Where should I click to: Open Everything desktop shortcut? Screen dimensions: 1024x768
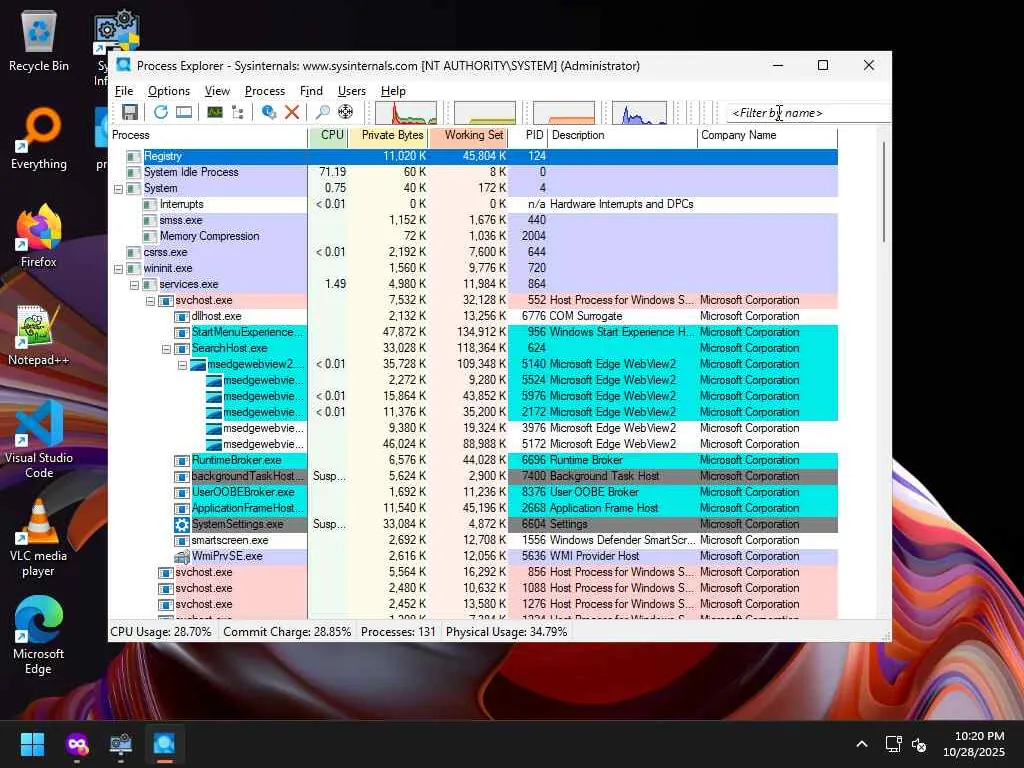pyautogui.click(x=39, y=138)
